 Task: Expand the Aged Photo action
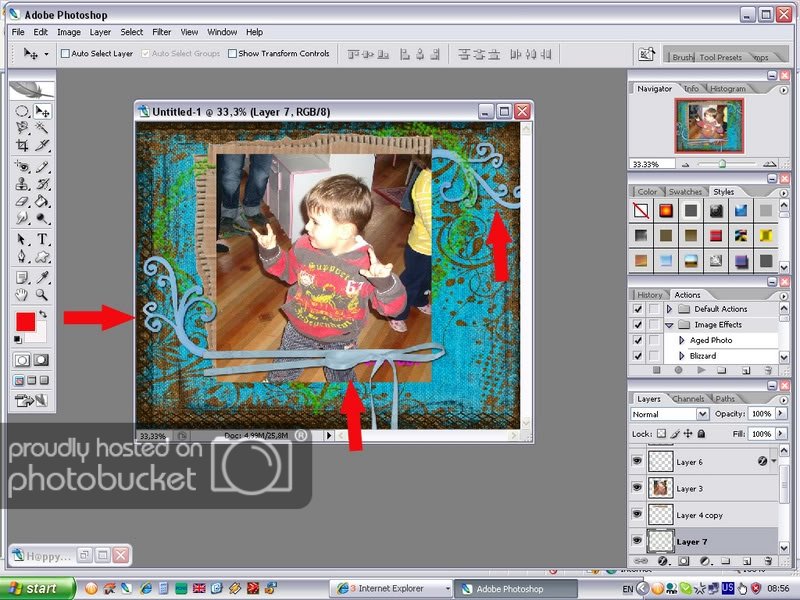tap(682, 340)
